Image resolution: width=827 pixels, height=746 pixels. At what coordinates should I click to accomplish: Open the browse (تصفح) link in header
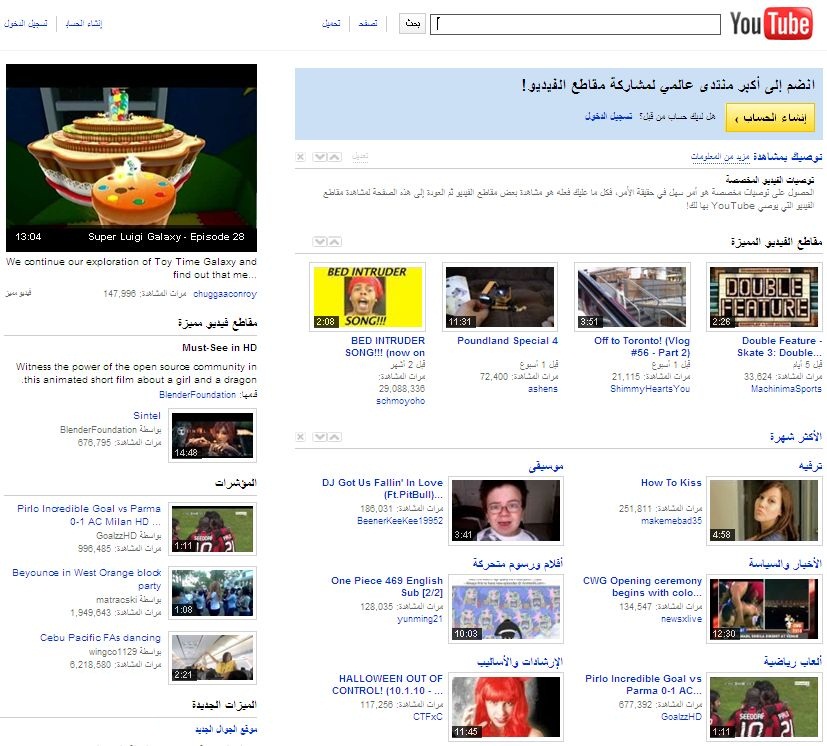pyautogui.click(x=368, y=24)
